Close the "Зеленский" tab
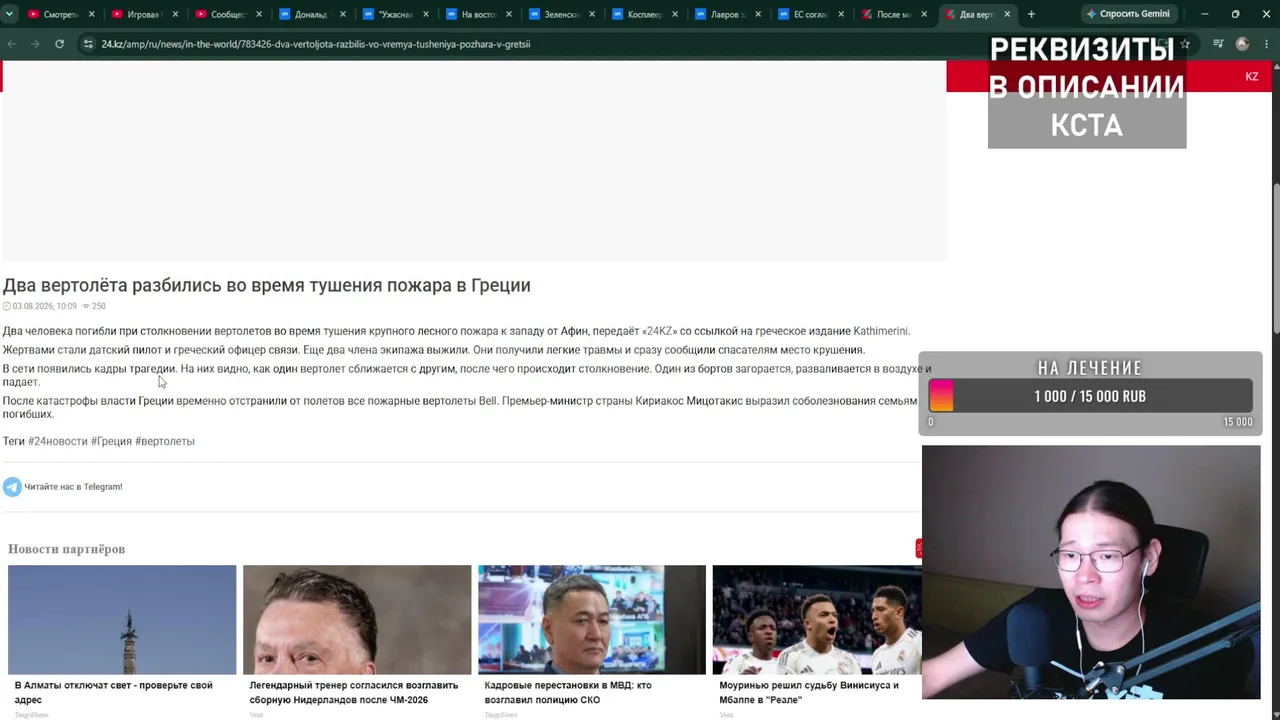Screen dimensions: 1280x720 592,14
